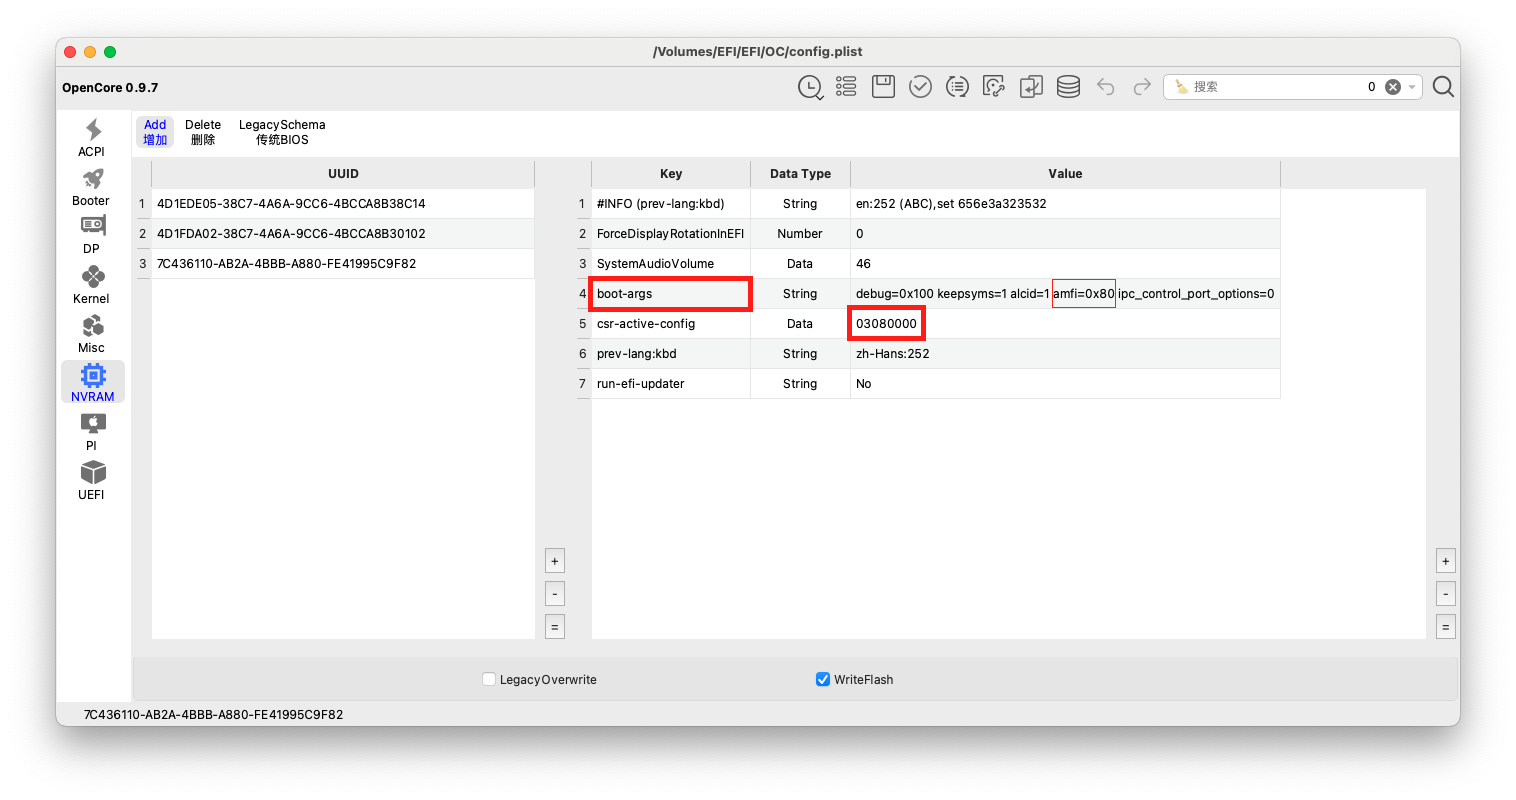This screenshot has width=1516, height=800.
Task: Enable the LegacyOverwrite checkbox
Action: point(489,679)
